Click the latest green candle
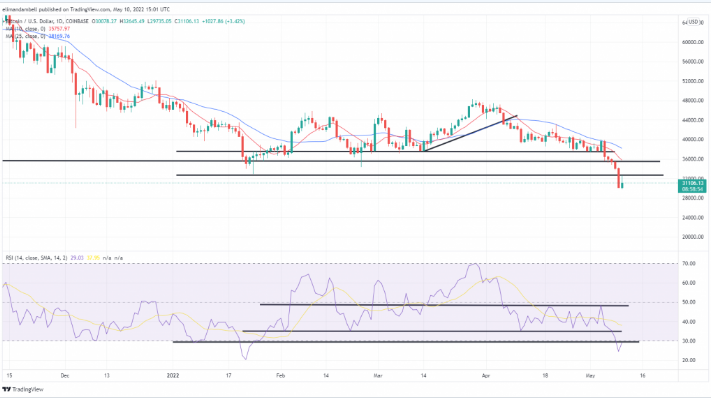The height and width of the screenshot is (398, 711). click(x=623, y=184)
